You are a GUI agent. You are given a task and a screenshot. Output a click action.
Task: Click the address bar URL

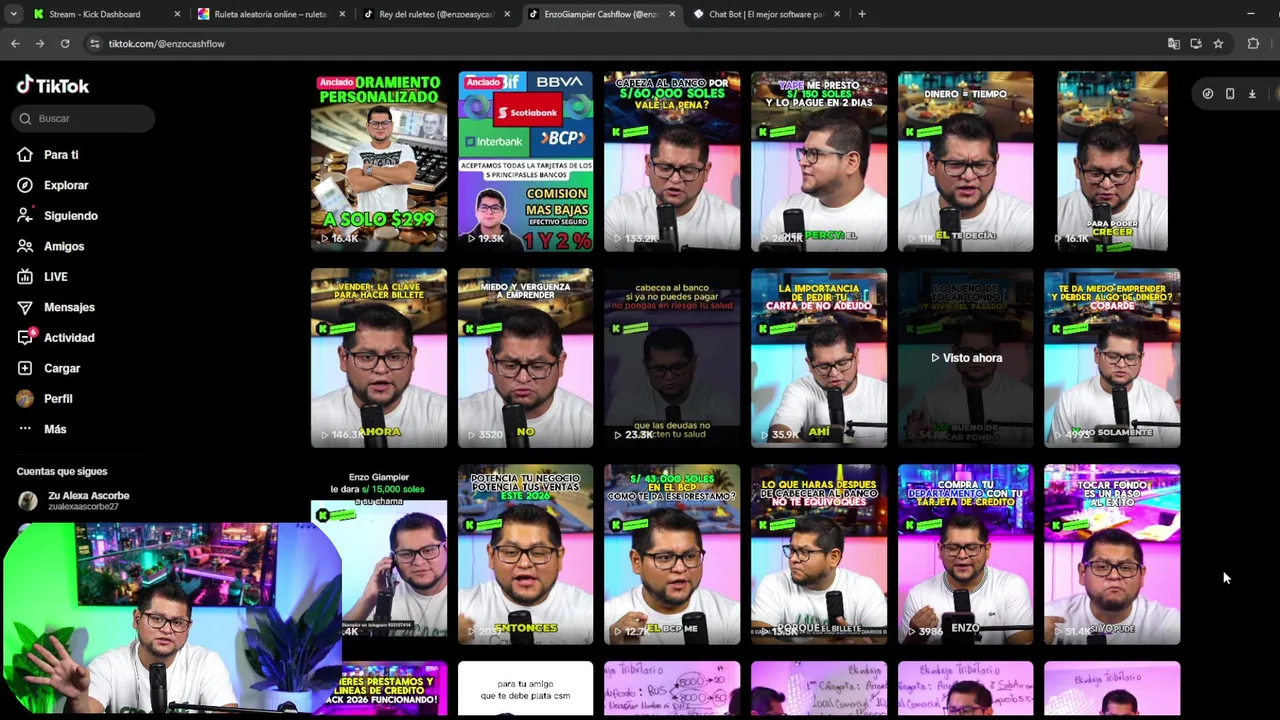pos(166,44)
